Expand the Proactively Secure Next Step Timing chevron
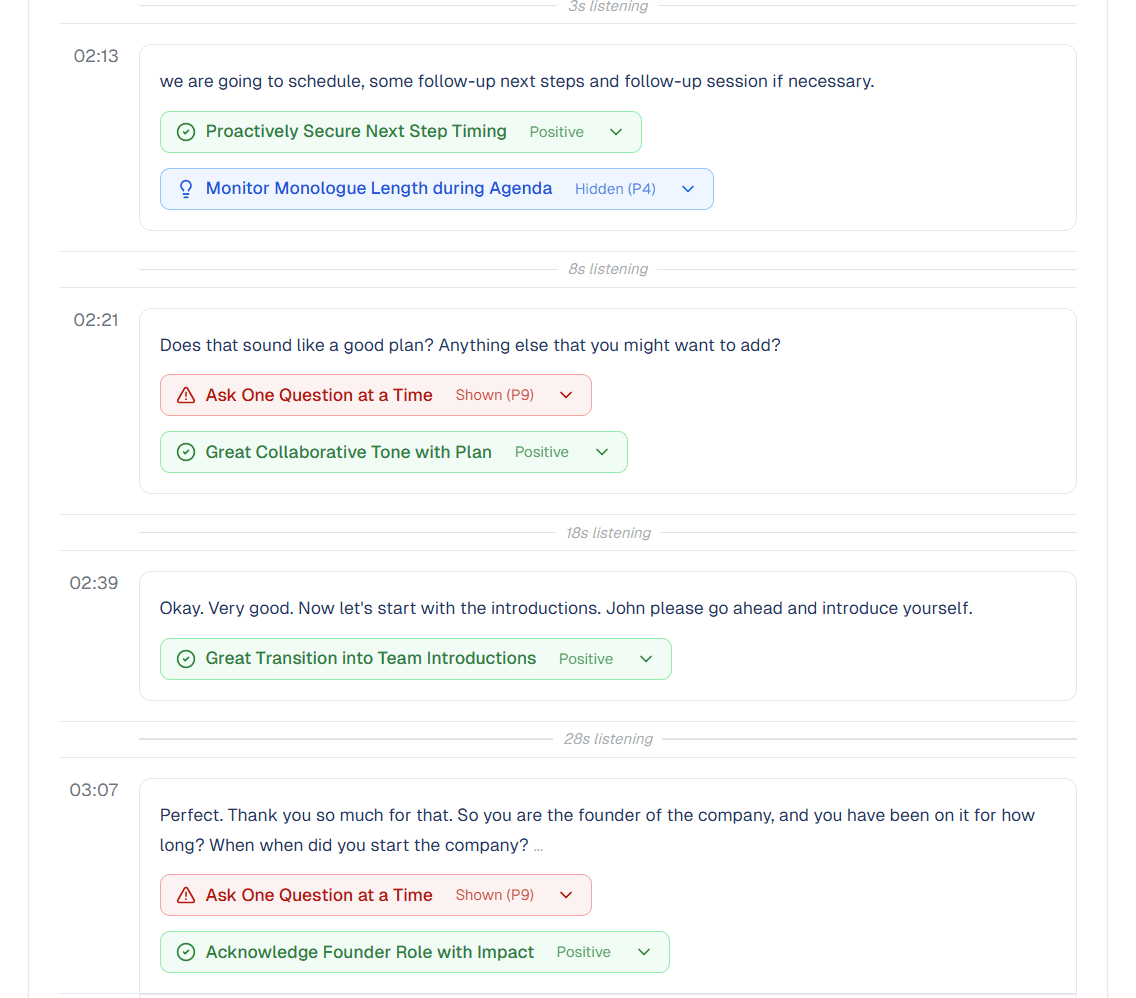 (x=619, y=131)
